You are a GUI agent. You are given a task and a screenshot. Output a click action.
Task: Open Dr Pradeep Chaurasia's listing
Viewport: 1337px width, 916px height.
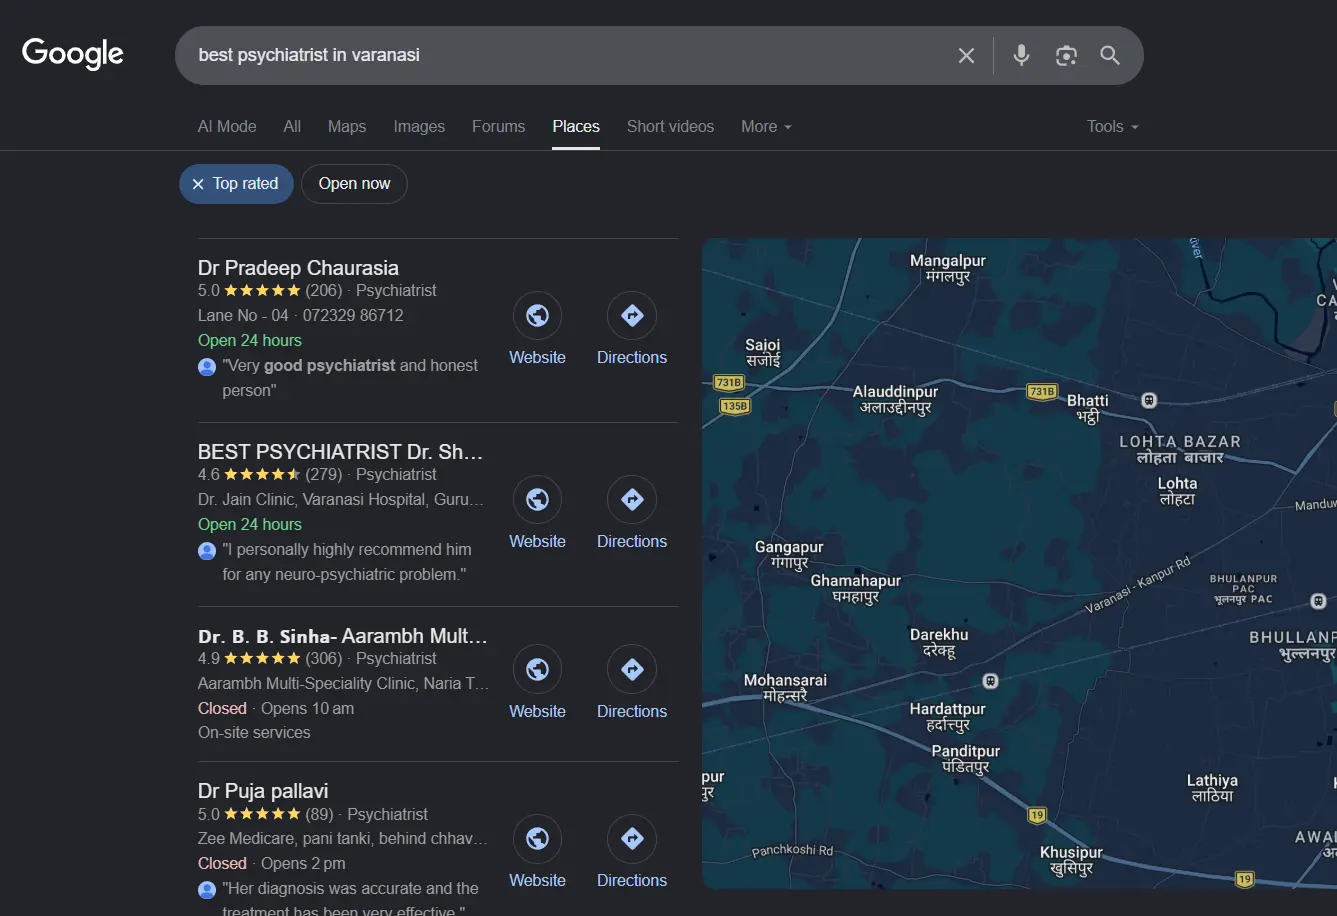[x=298, y=267]
